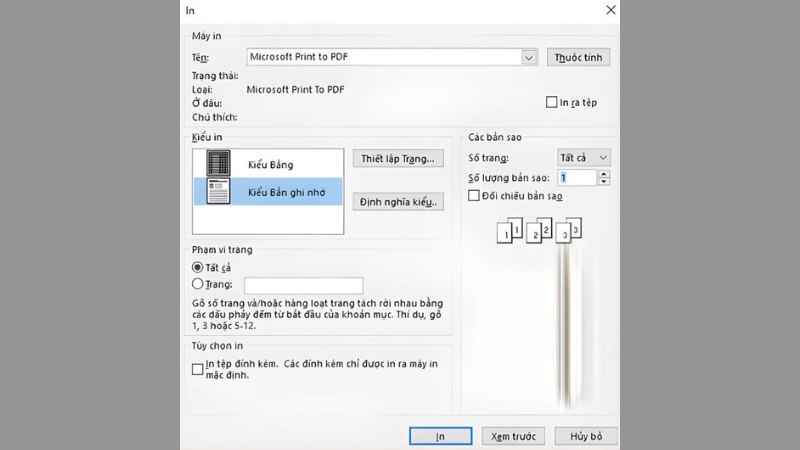Select the Kiểu Bảng style icon
This screenshot has height=450, width=800.
tap(217, 163)
